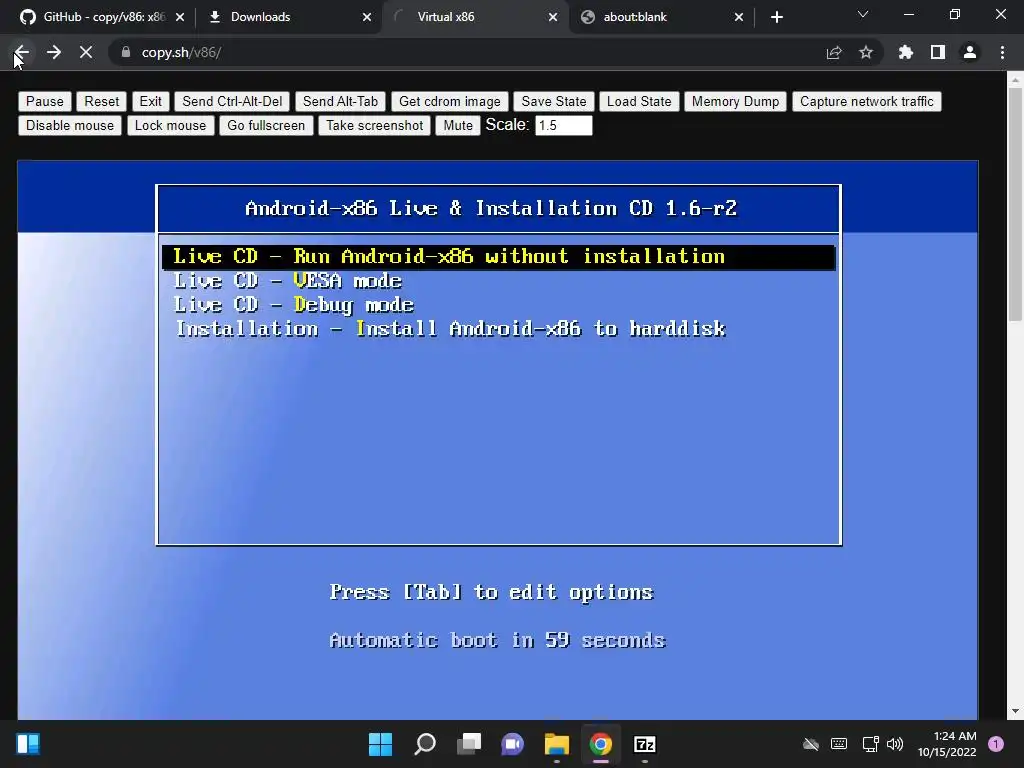The width and height of the screenshot is (1024, 768).
Task: Click cloud sync tray icon
Action: 810,744
